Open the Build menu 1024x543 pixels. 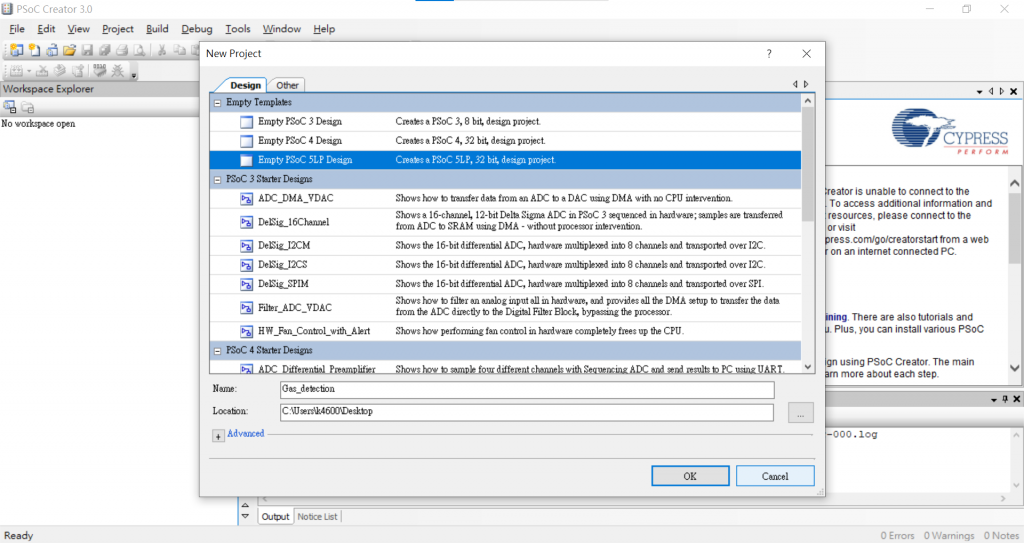157,29
